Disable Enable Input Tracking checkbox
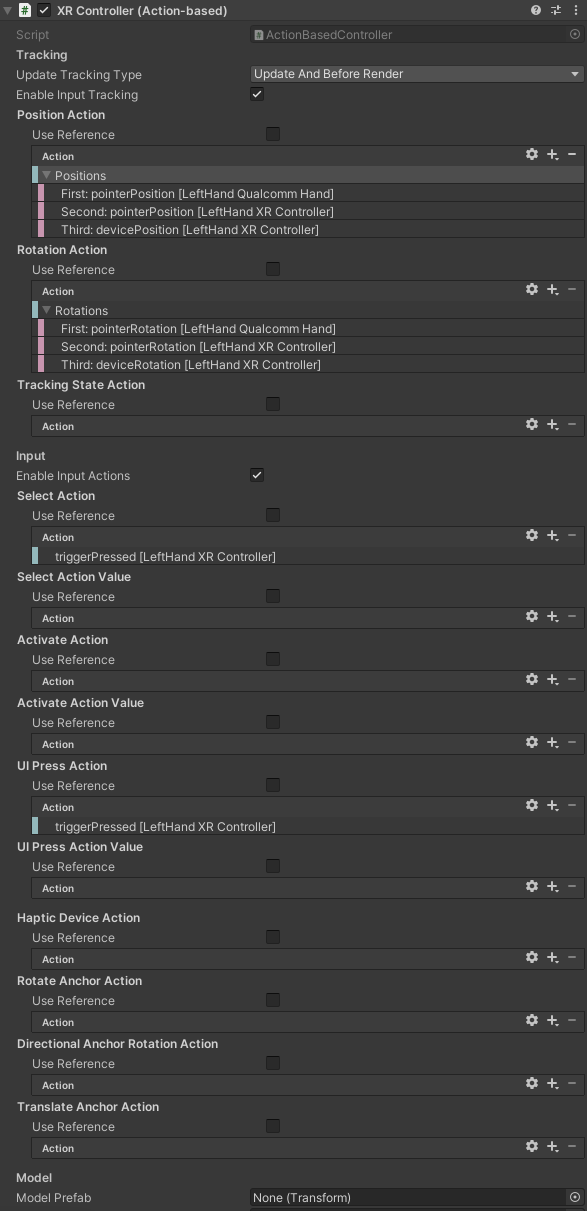 pyautogui.click(x=257, y=94)
